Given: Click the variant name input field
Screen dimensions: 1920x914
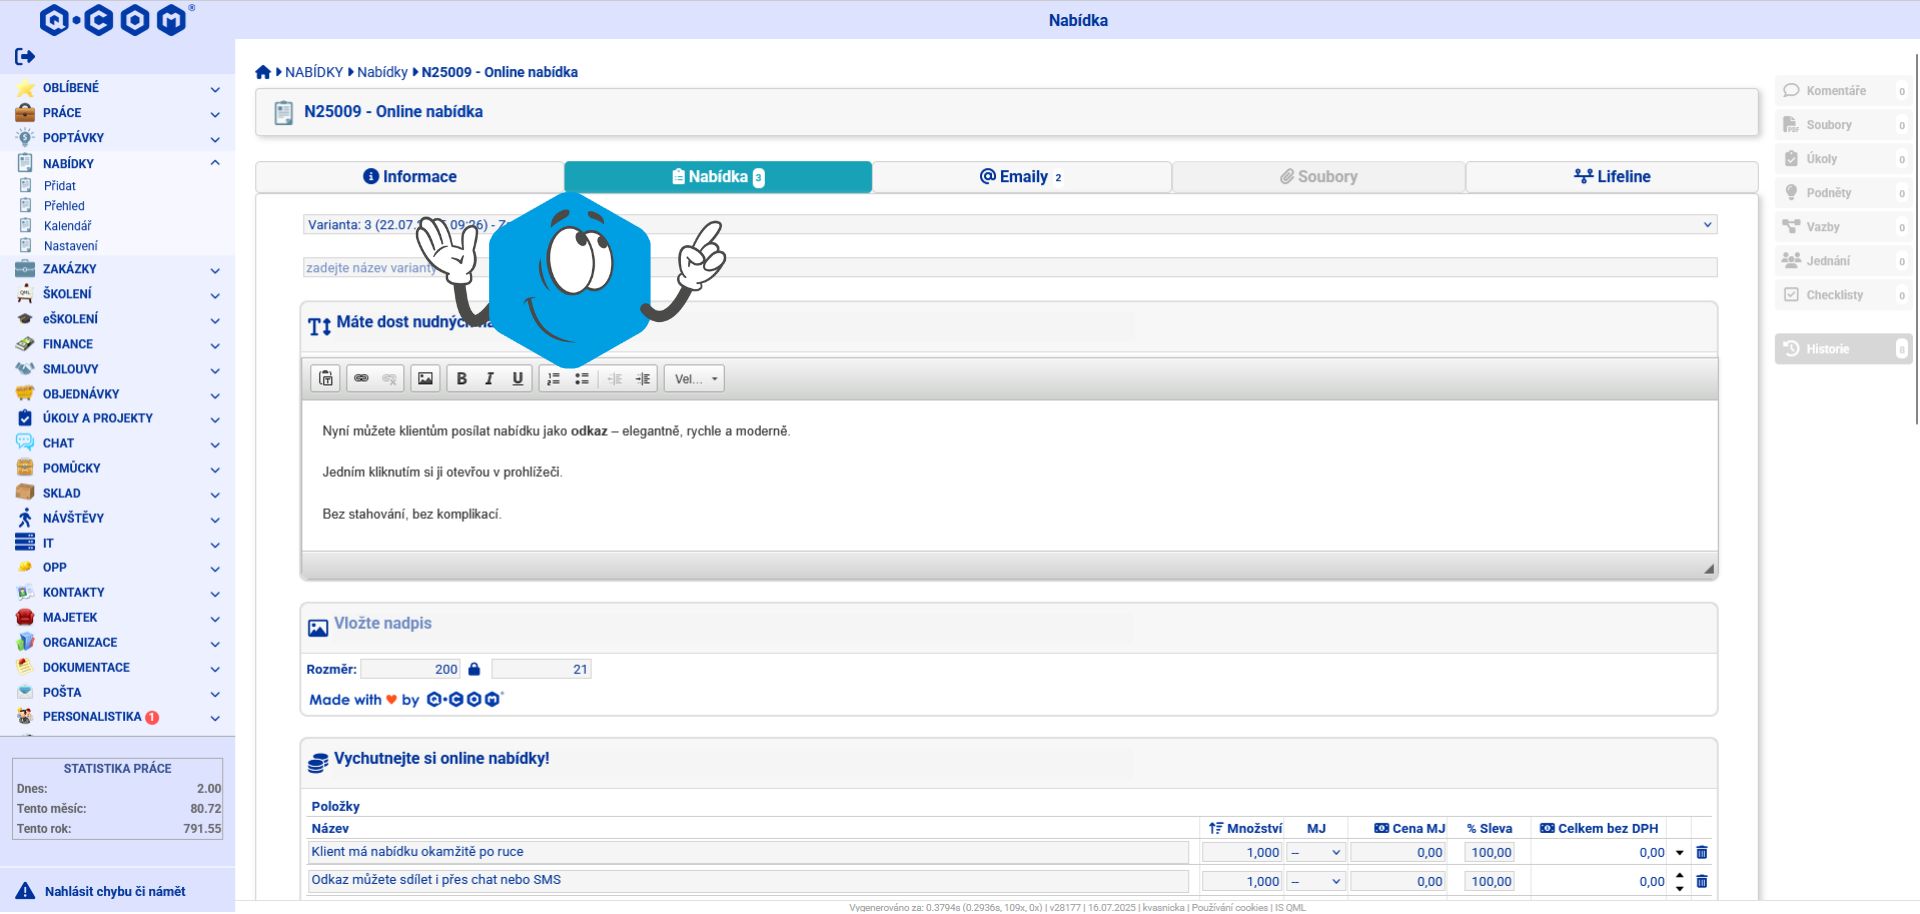Looking at the screenshot, I should coord(1010,268).
